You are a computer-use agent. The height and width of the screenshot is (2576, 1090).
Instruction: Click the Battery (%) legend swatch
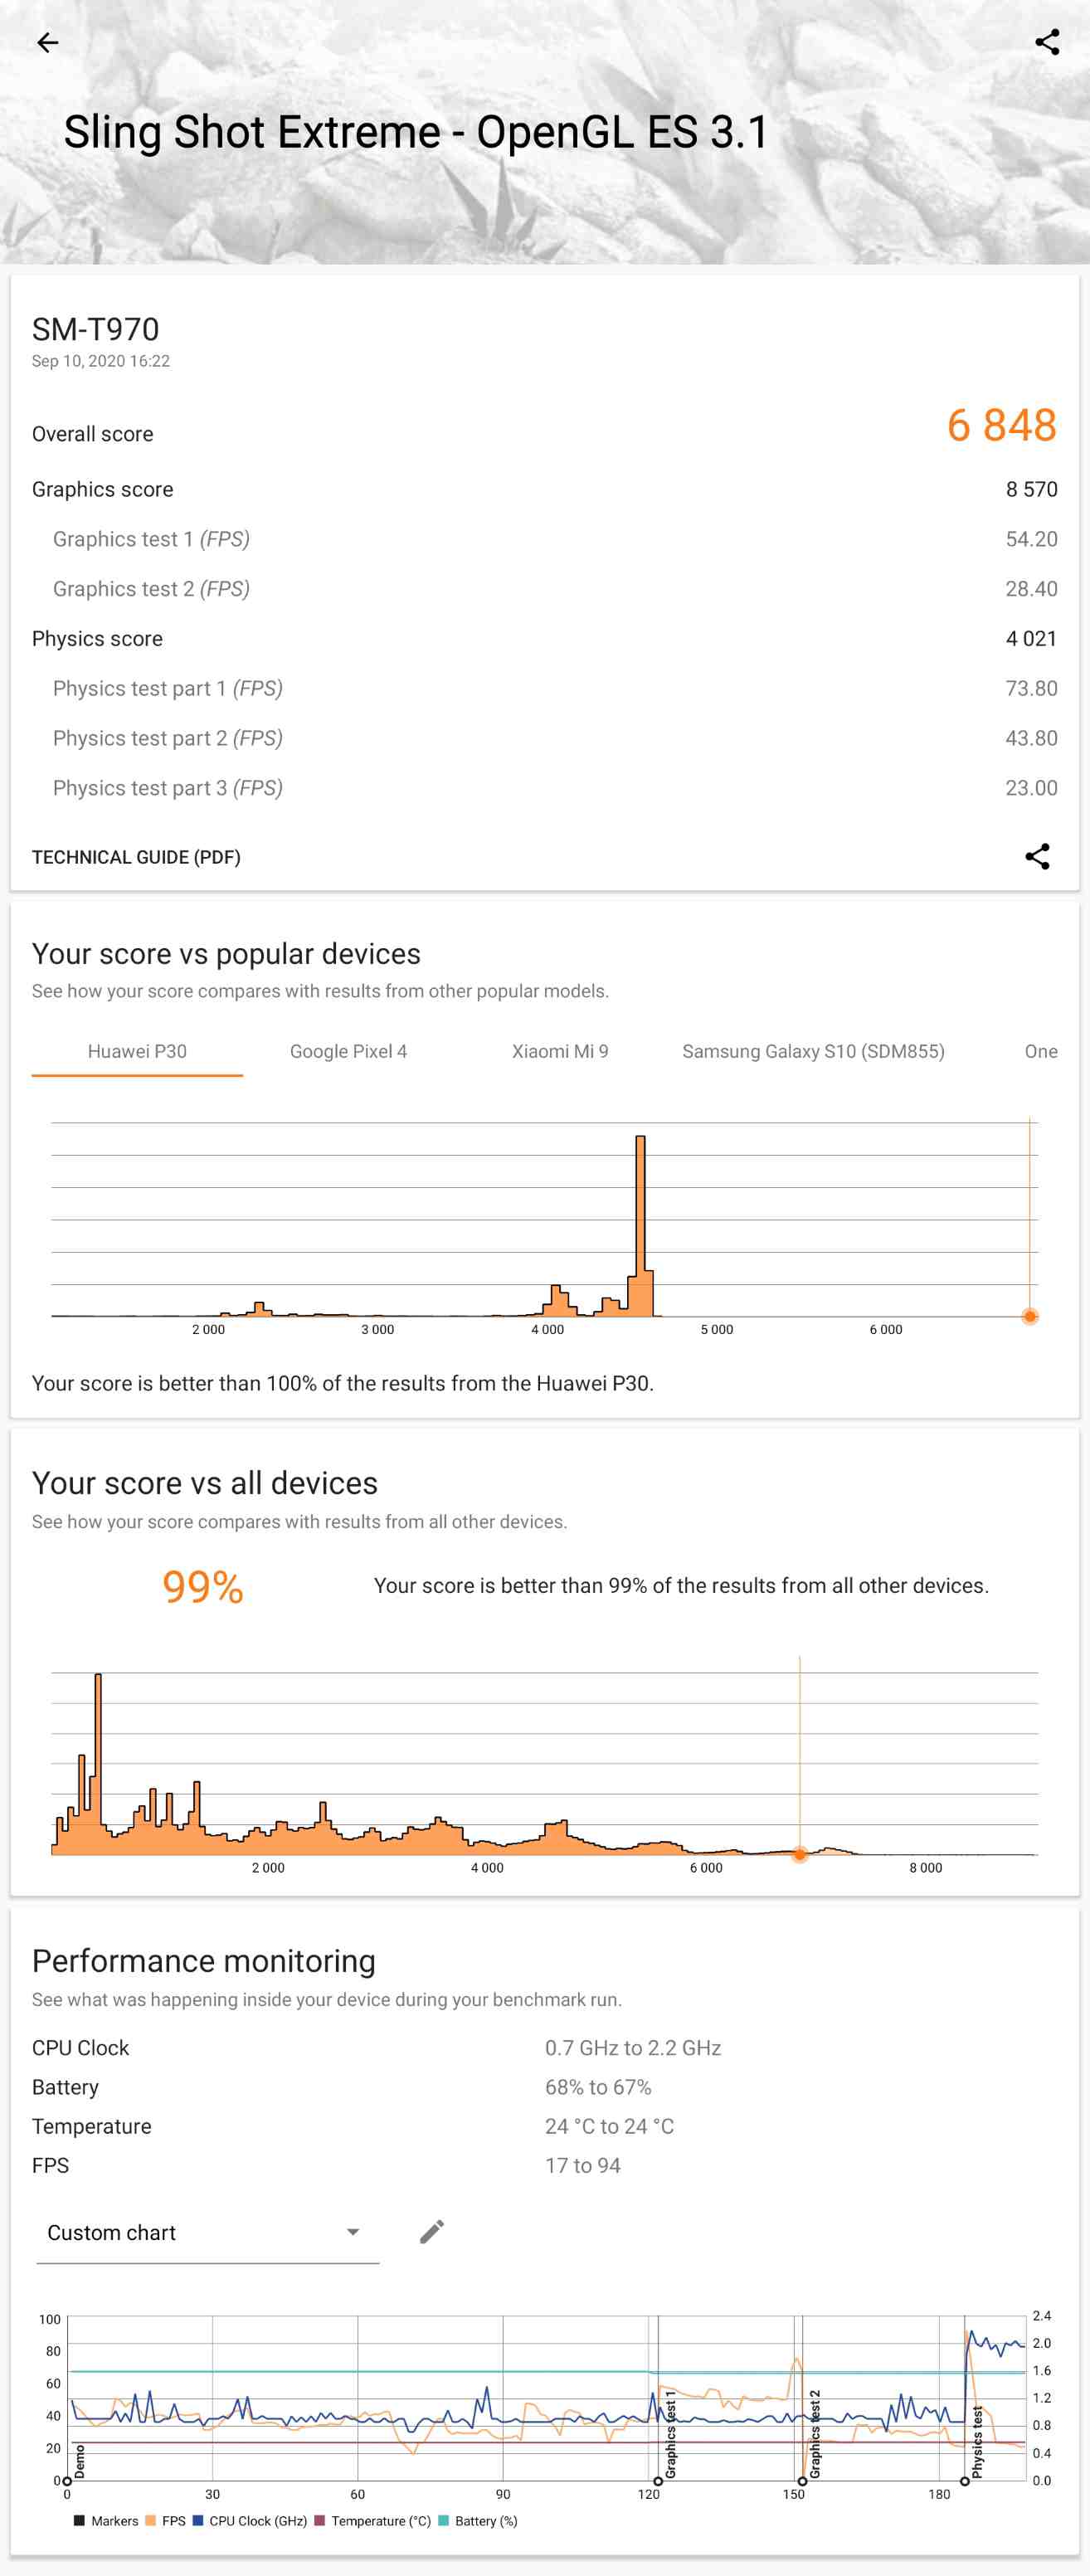pos(443,2520)
